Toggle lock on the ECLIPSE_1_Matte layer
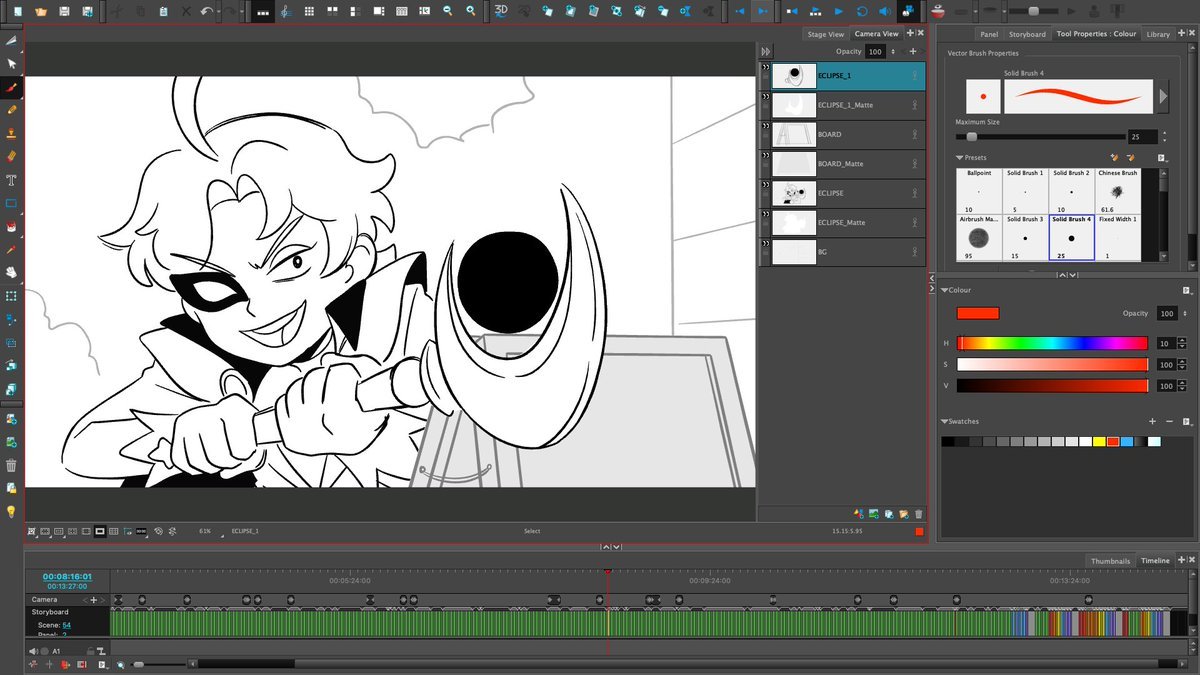This screenshot has width=1200, height=675. click(914, 105)
